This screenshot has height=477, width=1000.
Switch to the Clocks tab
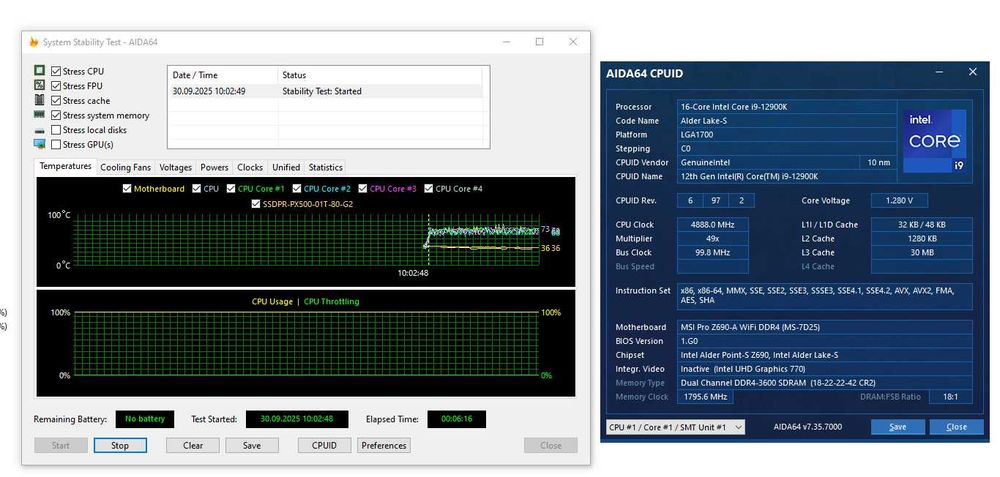(250, 167)
